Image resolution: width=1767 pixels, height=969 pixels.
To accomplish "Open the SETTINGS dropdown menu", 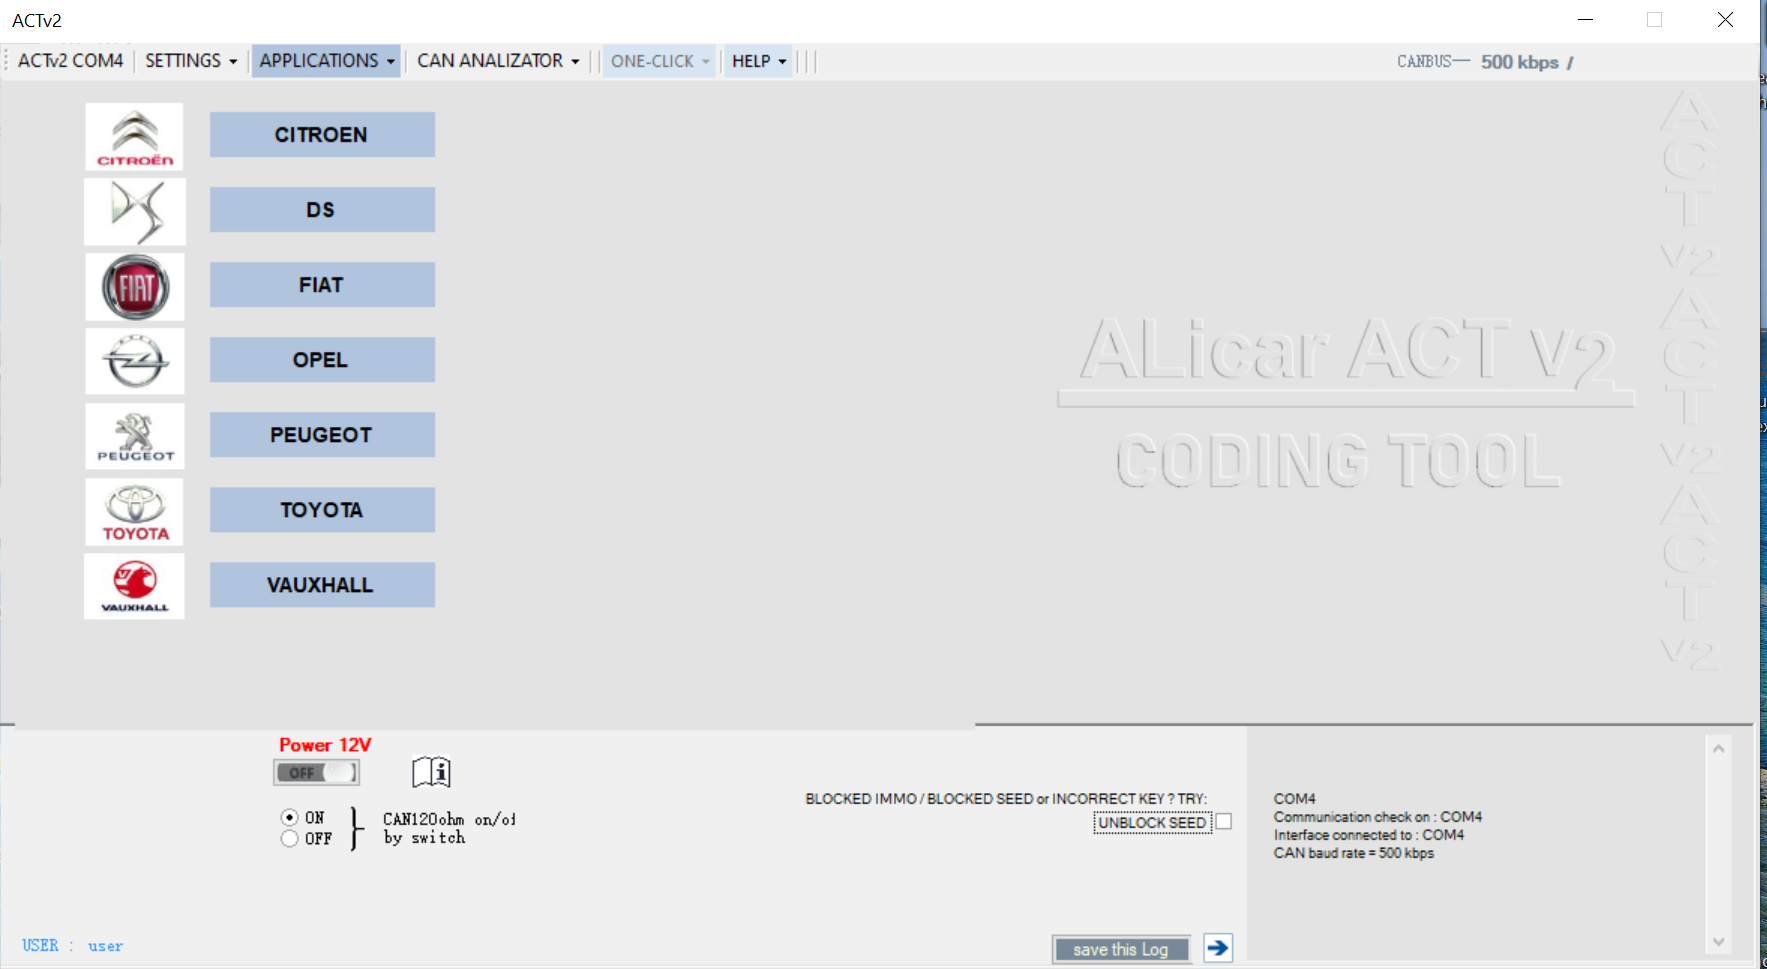I will [191, 61].
